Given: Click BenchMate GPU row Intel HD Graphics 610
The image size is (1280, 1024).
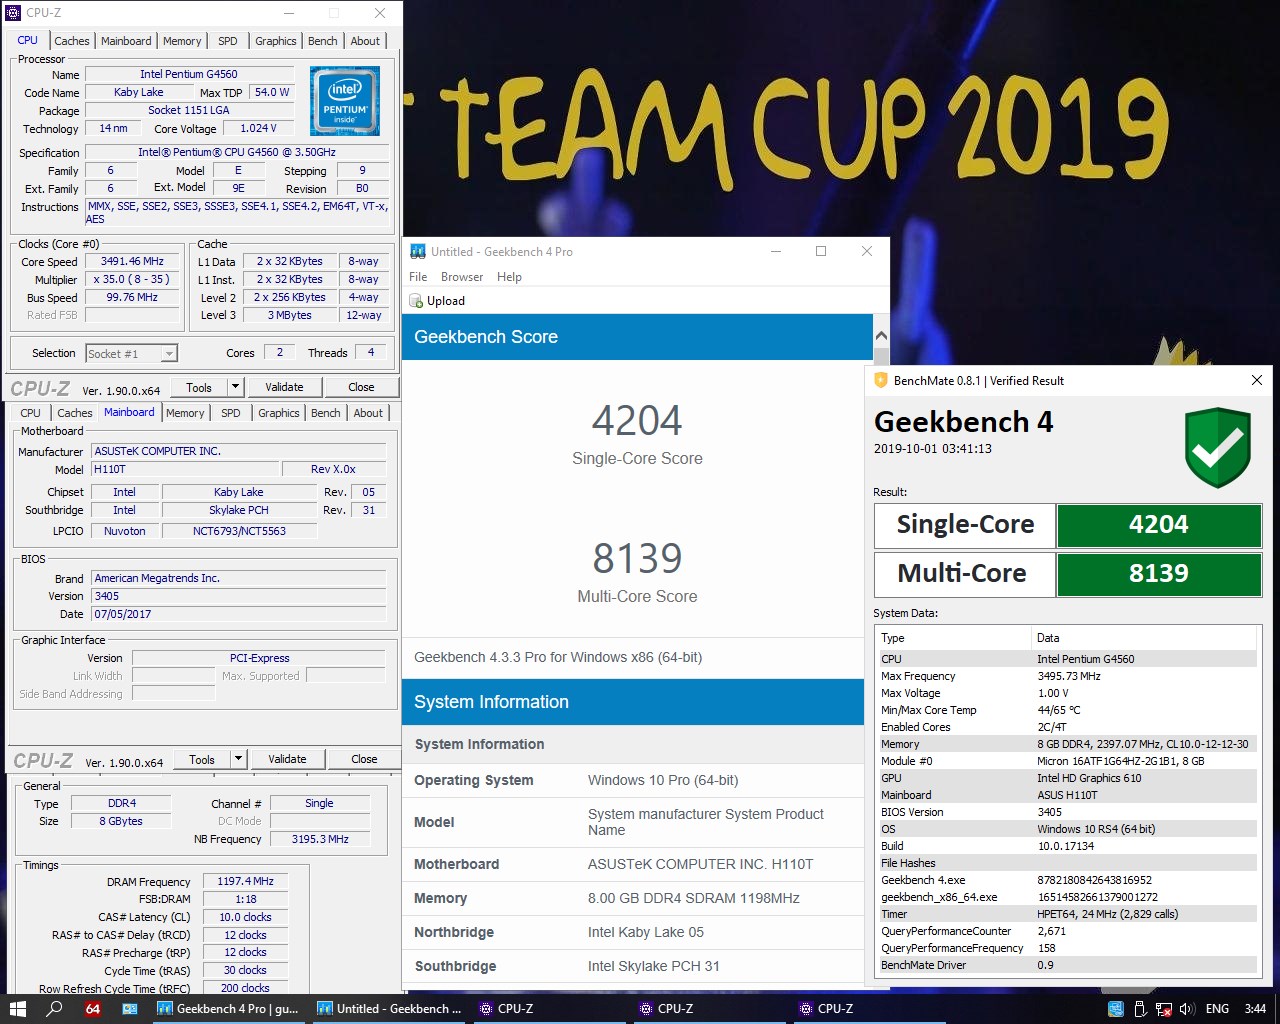Looking at the screenshot, I should tap(1067, 778).
